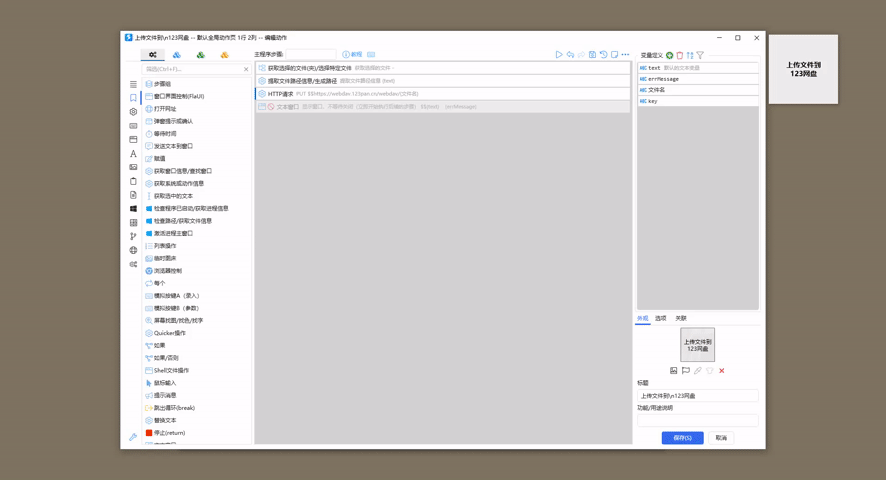Click the run/debug play icon
886x480 pixels.
click(x=559, y=55)
